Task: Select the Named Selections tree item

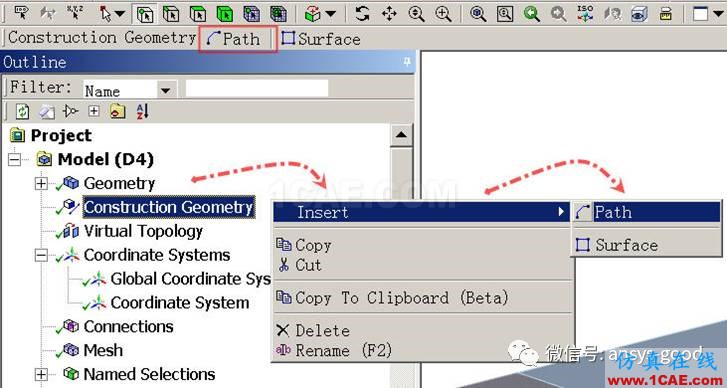Action: click(x=149, y=374)
